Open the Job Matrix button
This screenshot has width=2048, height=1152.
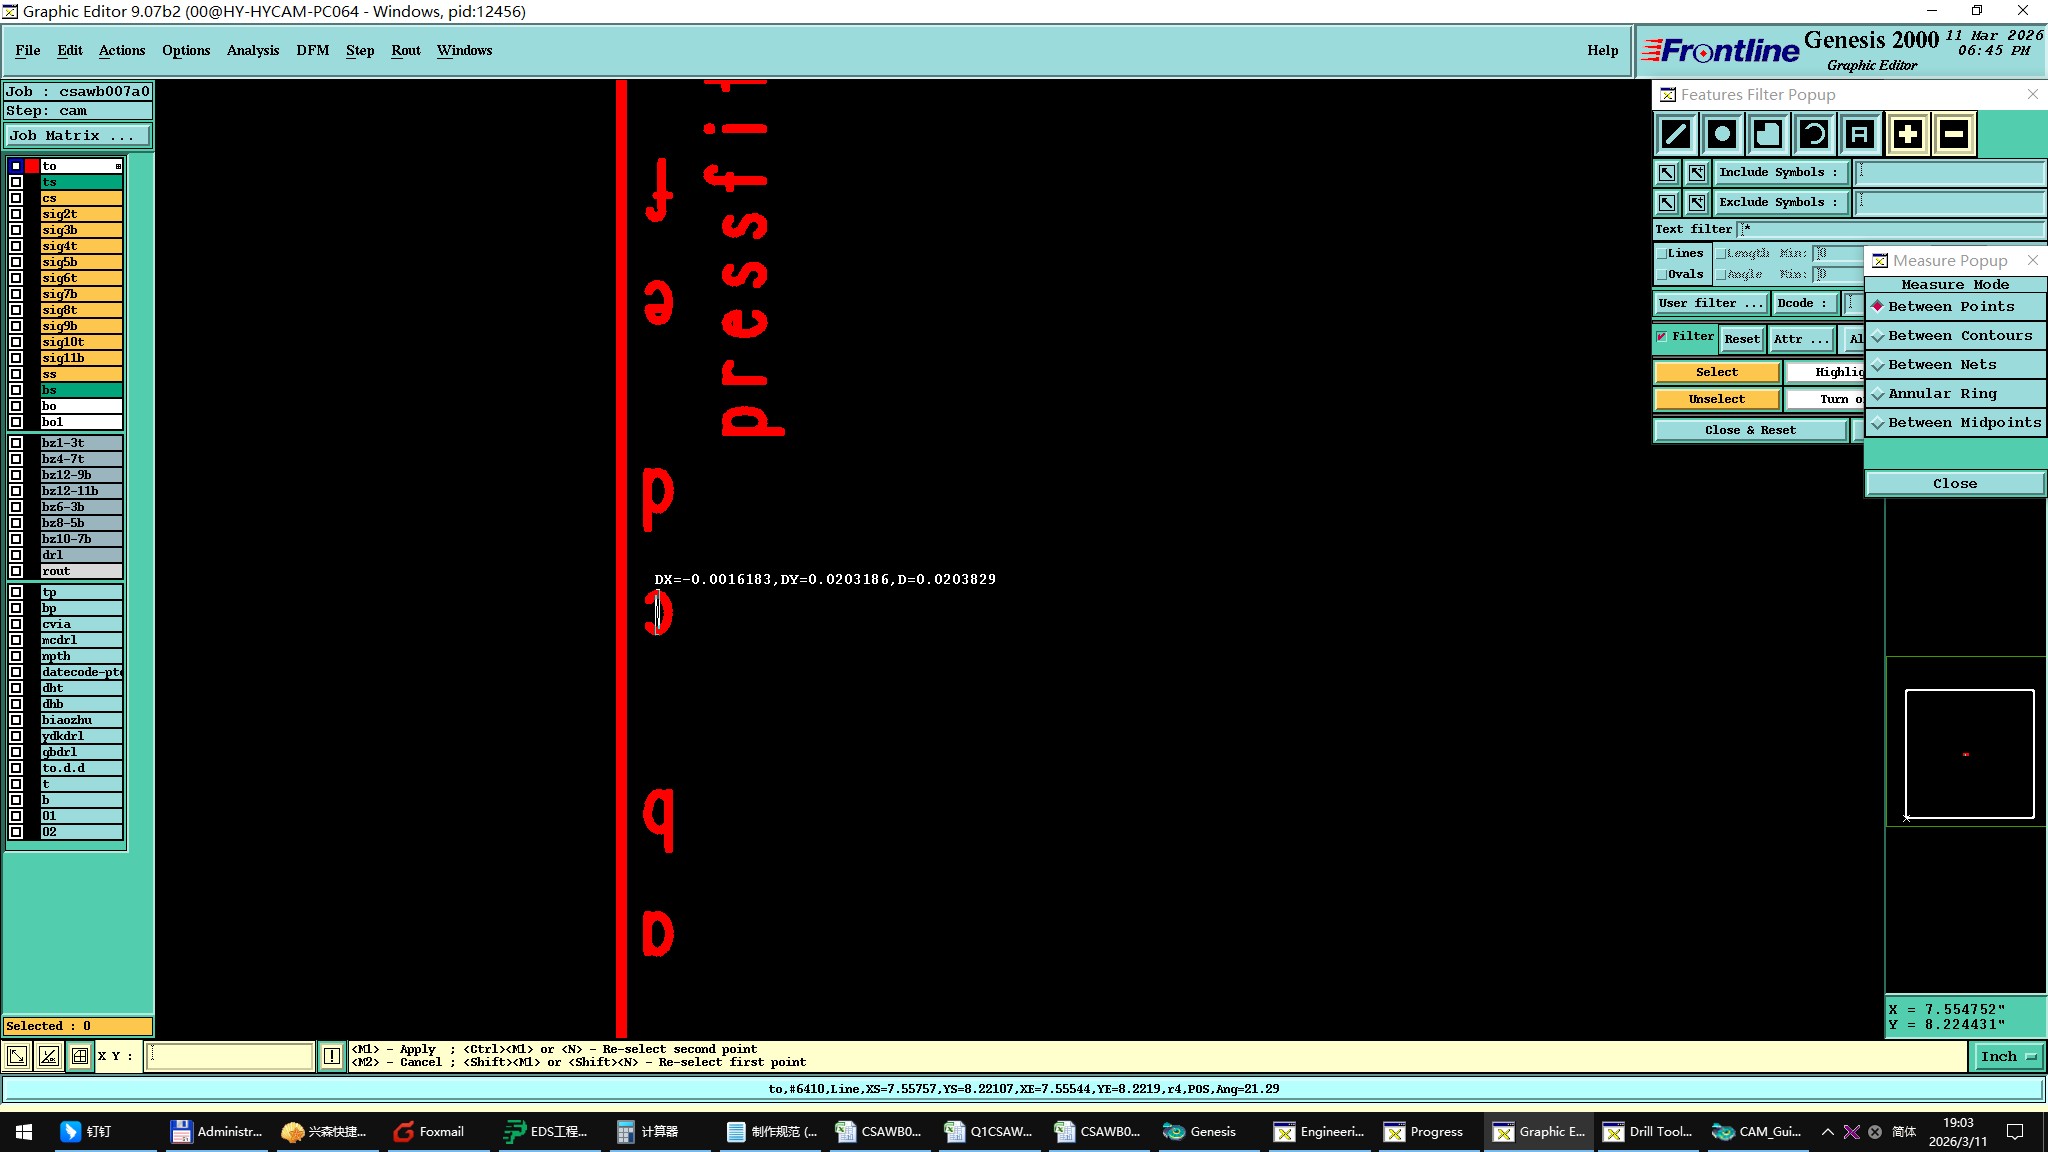click(78, 136)
